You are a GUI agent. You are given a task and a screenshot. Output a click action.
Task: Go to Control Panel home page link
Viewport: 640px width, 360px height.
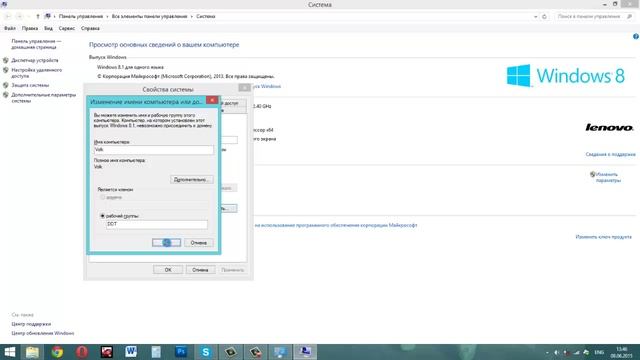(36, 44)
